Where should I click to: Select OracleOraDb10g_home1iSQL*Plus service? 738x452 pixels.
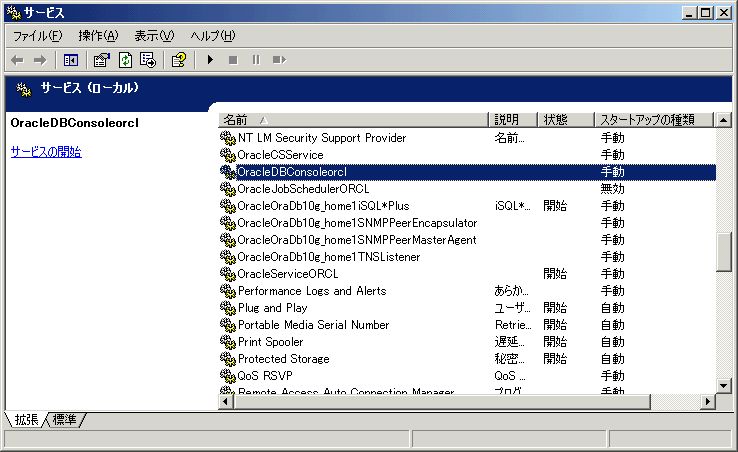point(323,206)
